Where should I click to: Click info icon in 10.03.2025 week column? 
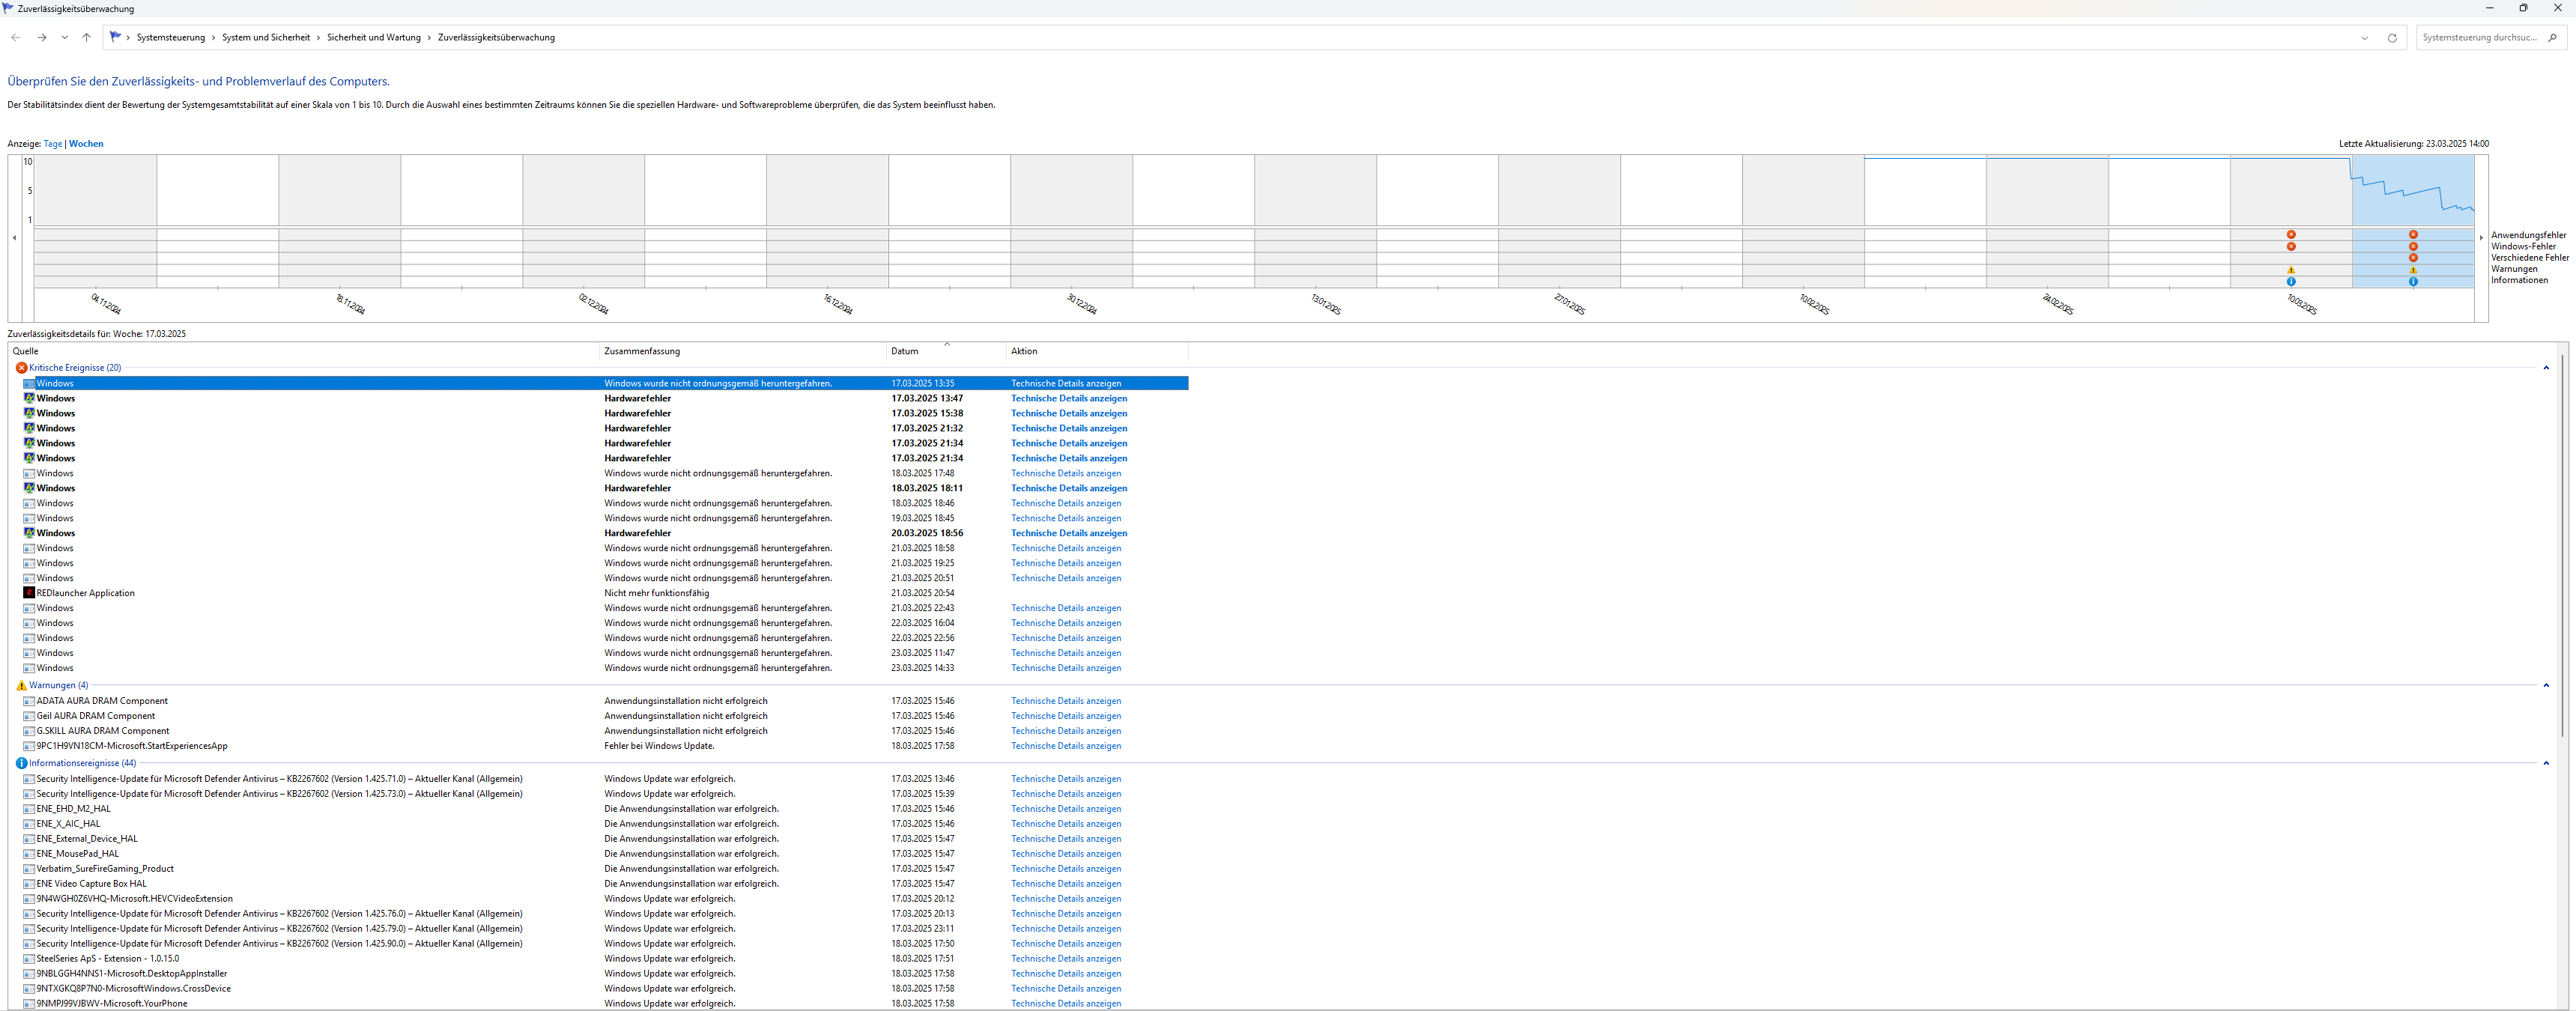2291,282
